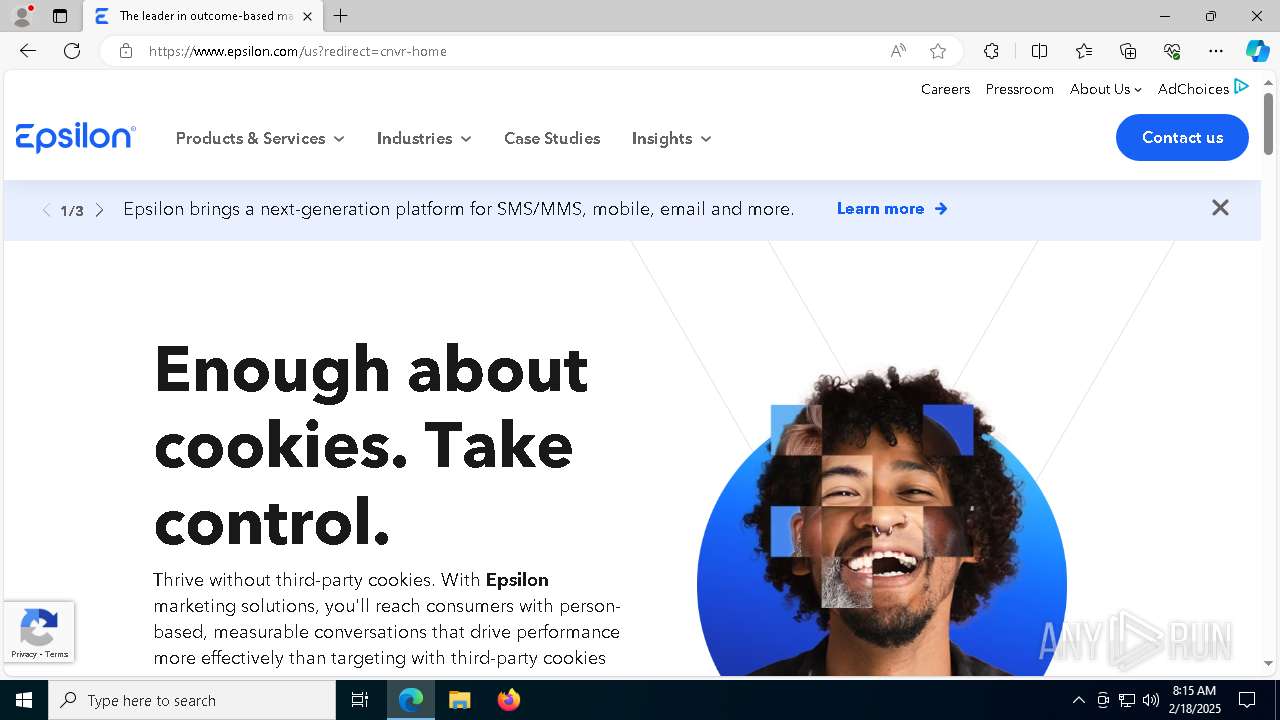Open the Case Studies page
The image size is (1280, 720).
tap(552, 138)
